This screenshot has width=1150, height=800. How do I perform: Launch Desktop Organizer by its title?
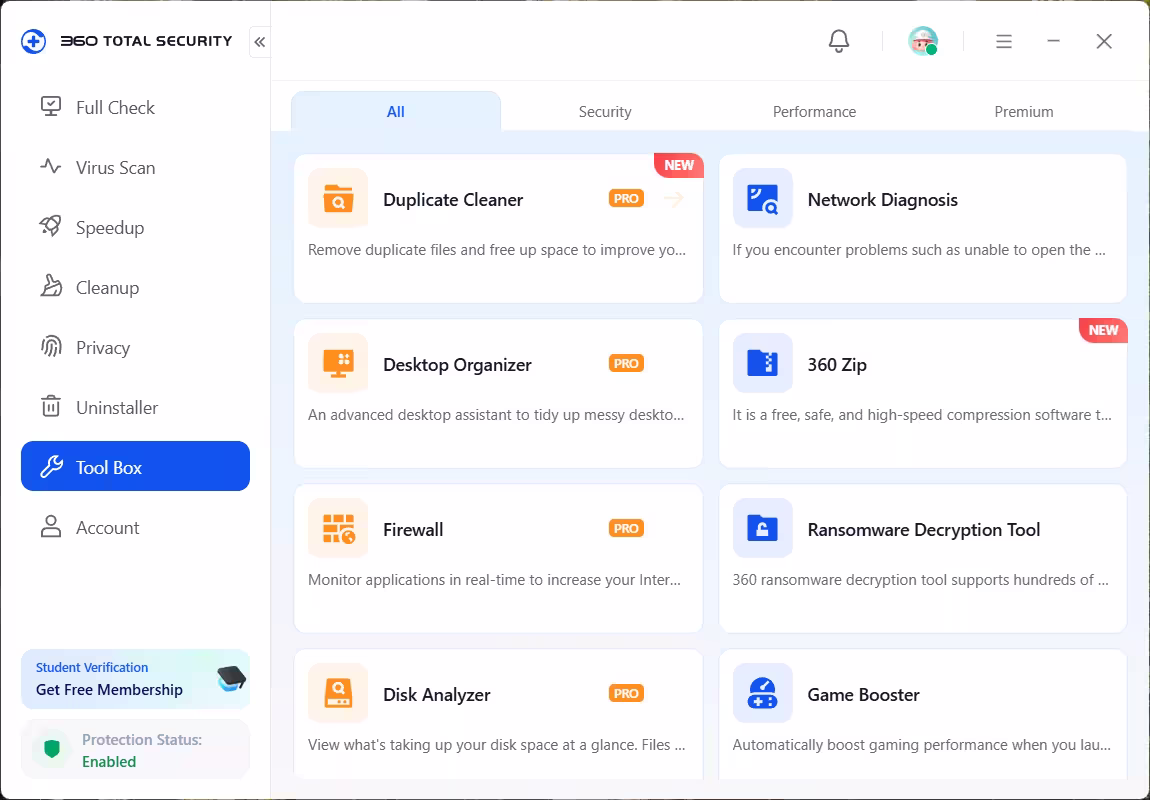coord(457,364)
